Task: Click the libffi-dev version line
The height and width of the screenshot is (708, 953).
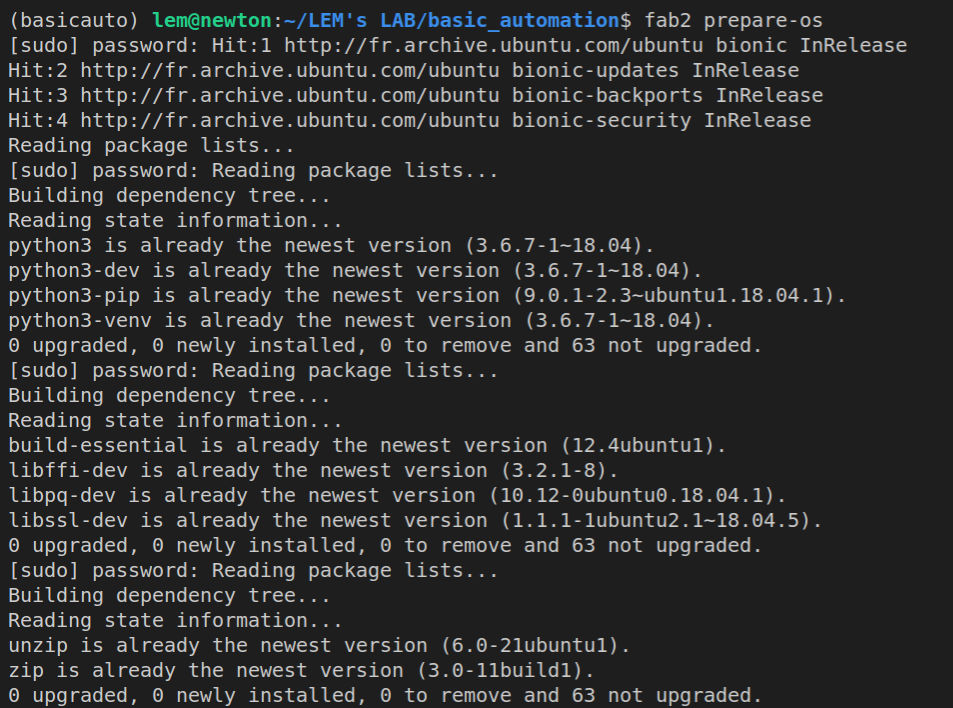Action: pos(313,470)
